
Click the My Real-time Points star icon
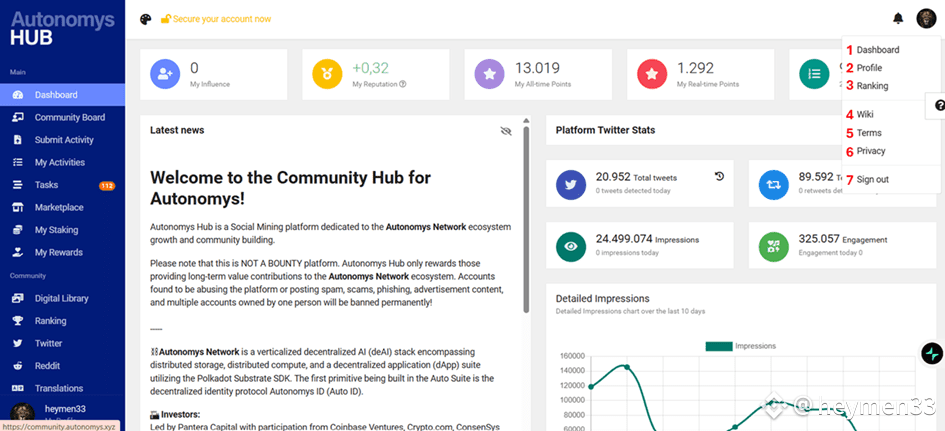[652, 74]
